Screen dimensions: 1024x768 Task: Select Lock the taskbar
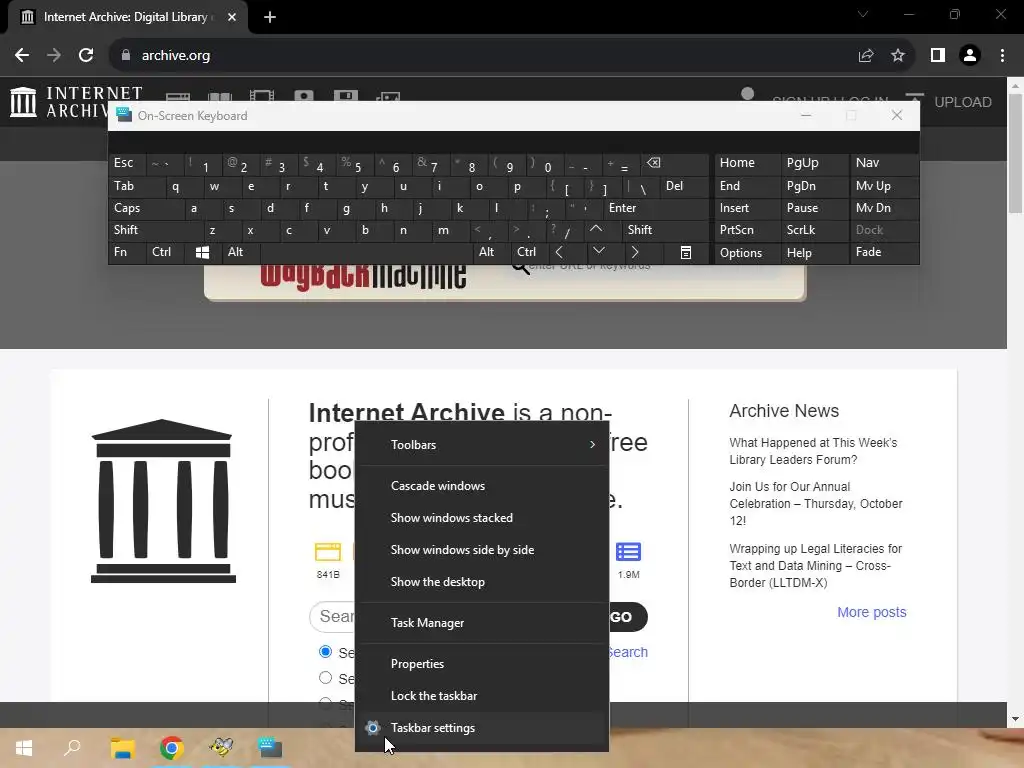pos(482,696)
